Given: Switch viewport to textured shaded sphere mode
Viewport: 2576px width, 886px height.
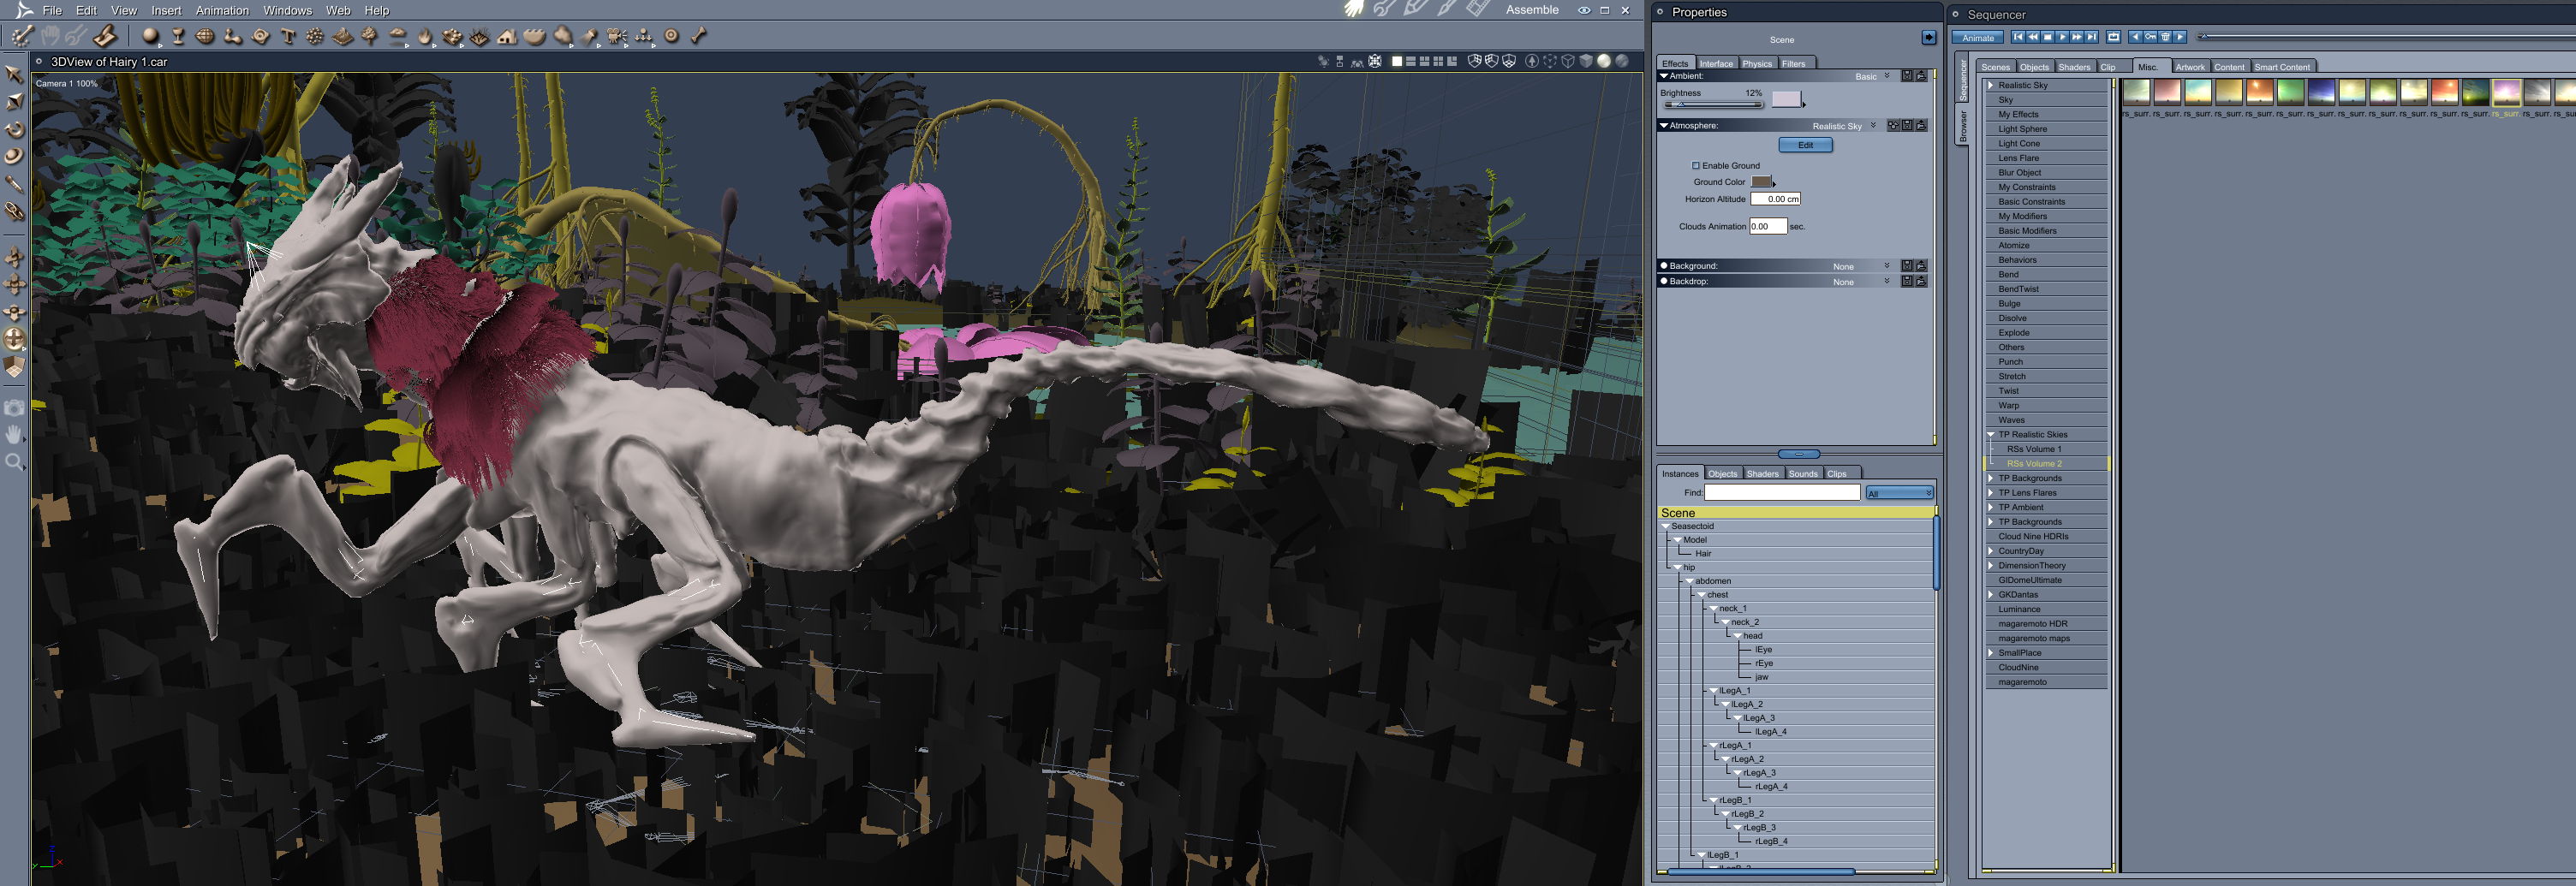Looking at the screenshot, I should (1622, 61).
